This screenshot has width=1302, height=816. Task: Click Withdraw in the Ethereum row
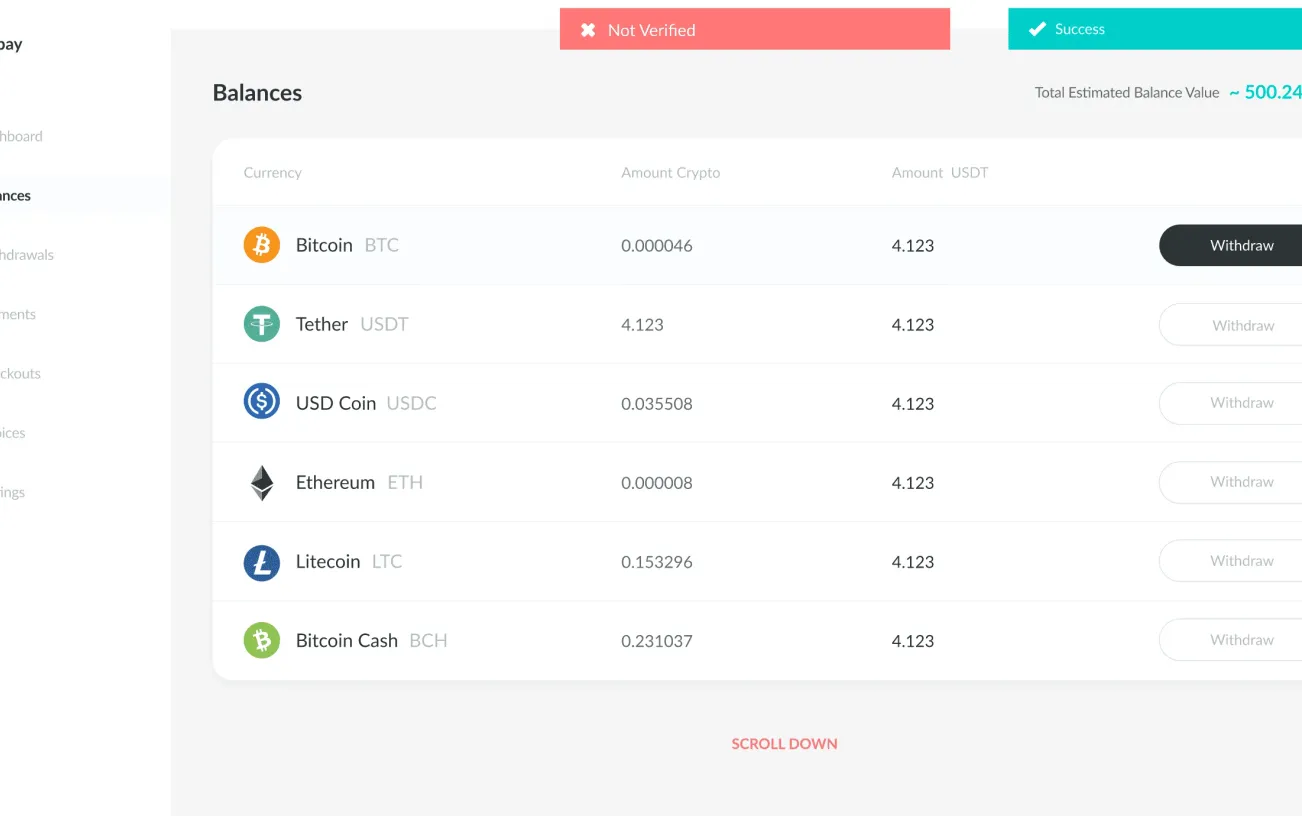[x=1231, y=482]
